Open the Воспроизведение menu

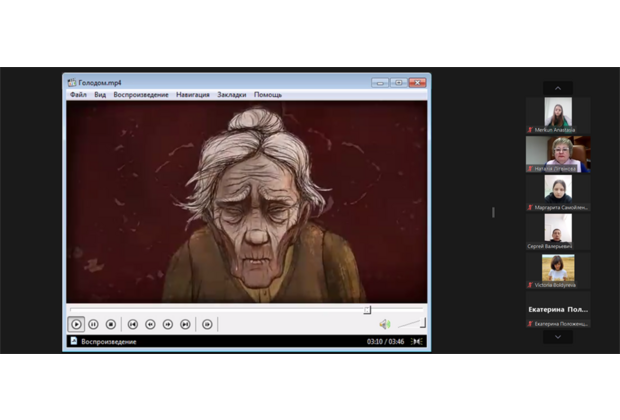pos(139,95)
